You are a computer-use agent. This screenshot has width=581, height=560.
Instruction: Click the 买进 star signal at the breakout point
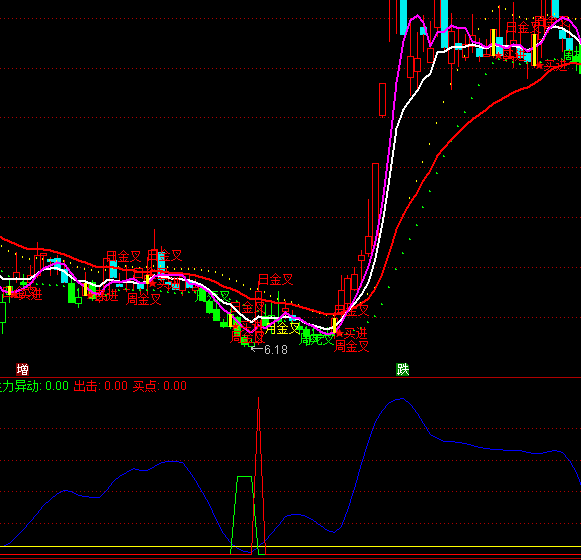click(x=351, y=333)
